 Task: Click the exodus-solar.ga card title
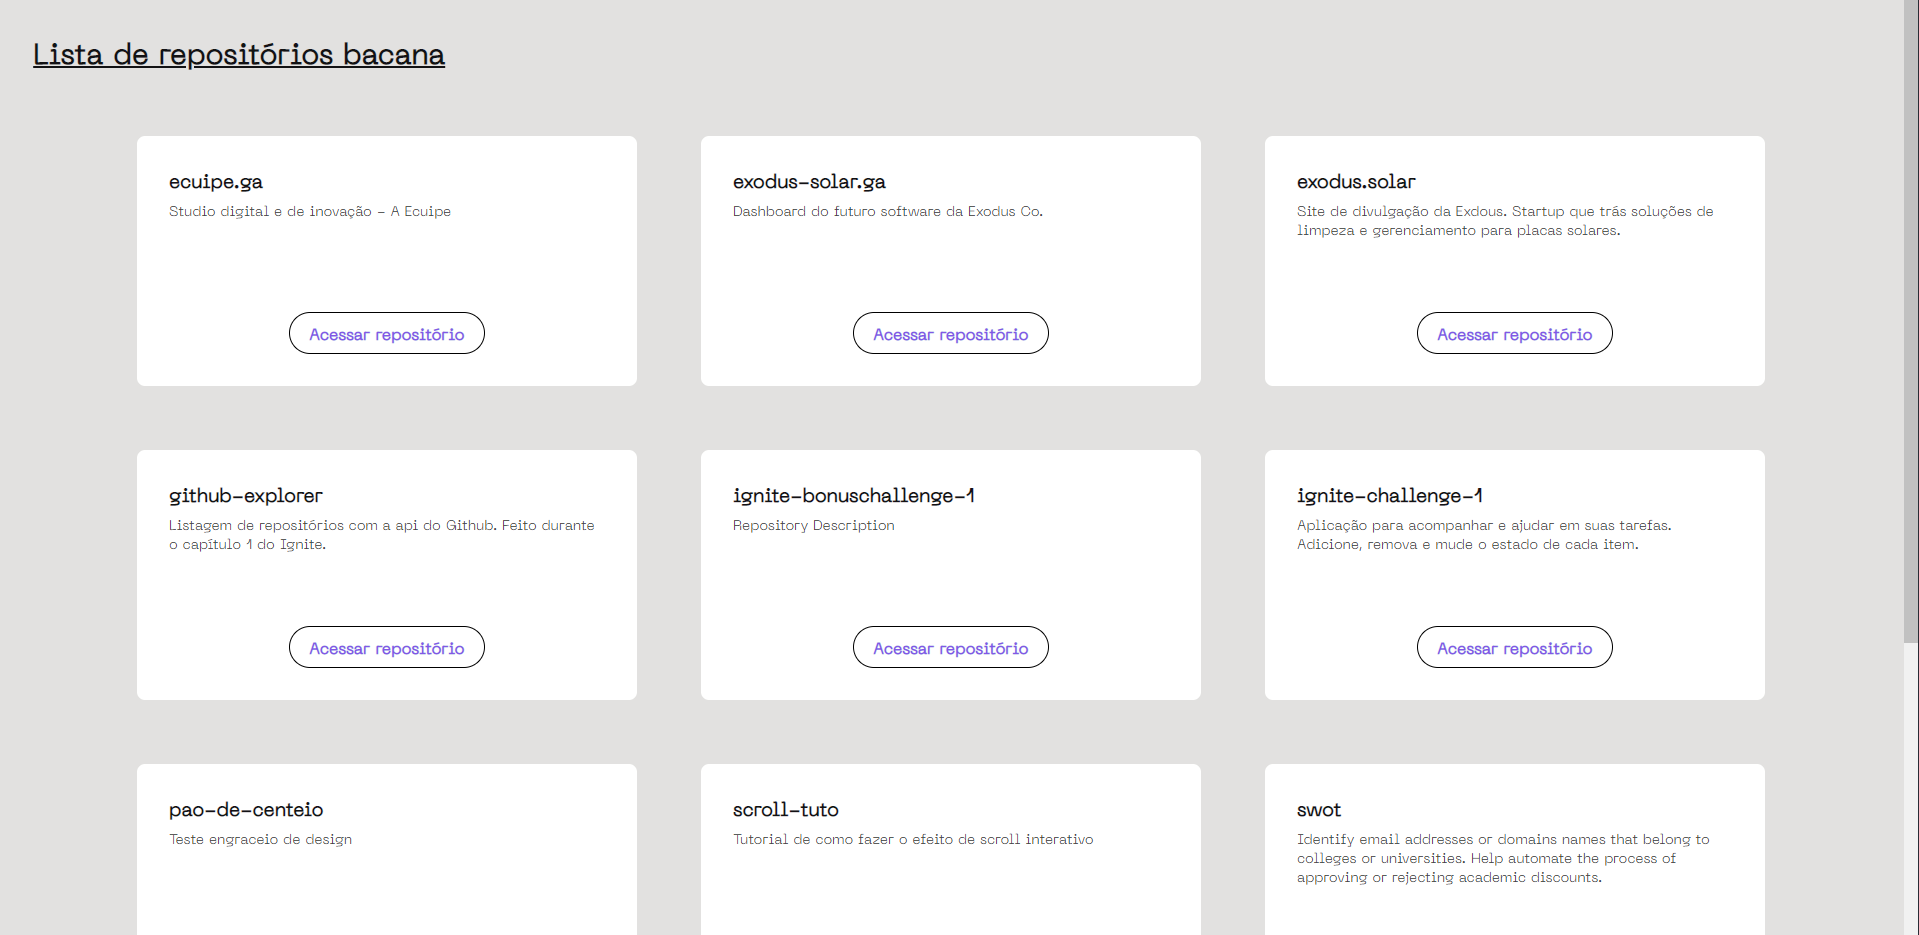[x=809, y=182]
